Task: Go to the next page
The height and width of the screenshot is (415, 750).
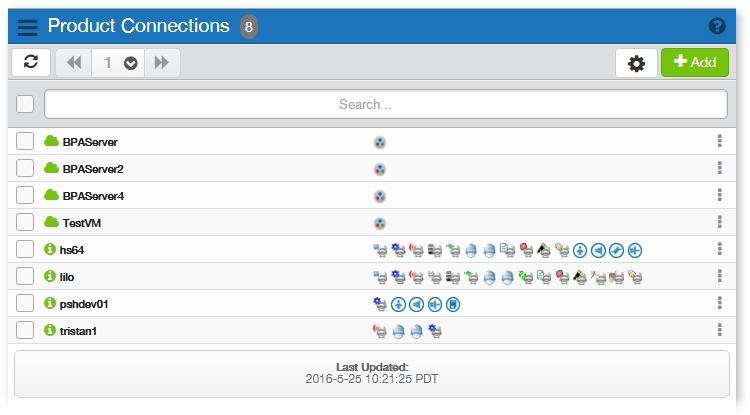Action: [161, 63]
